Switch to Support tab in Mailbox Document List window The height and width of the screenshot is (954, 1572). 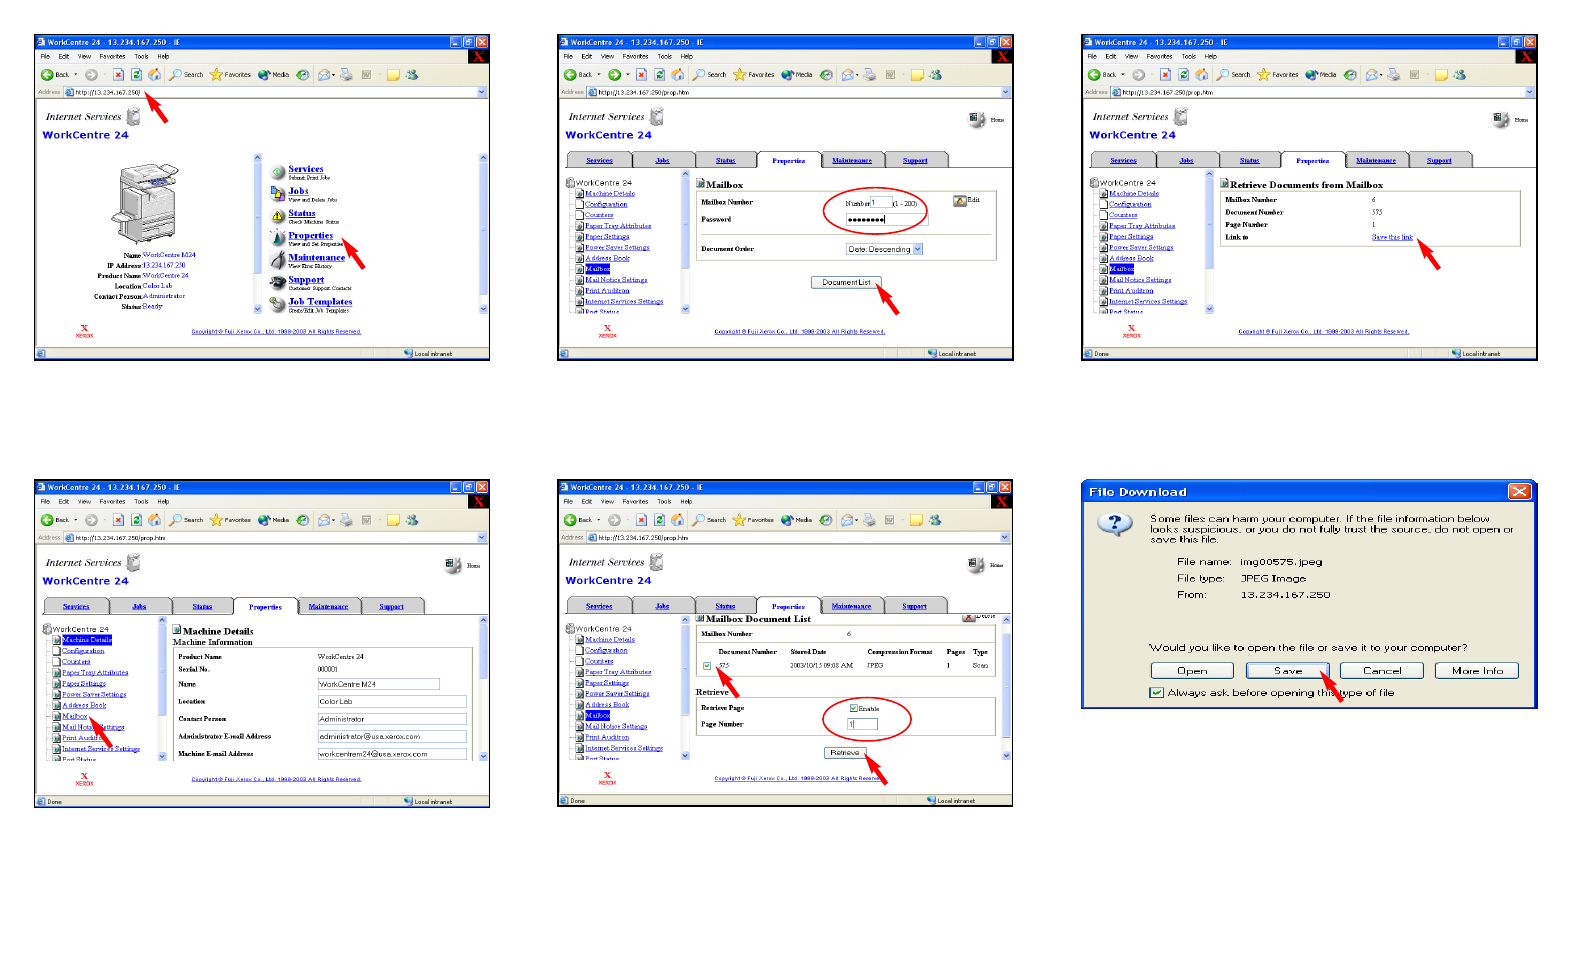pos(914,607)
